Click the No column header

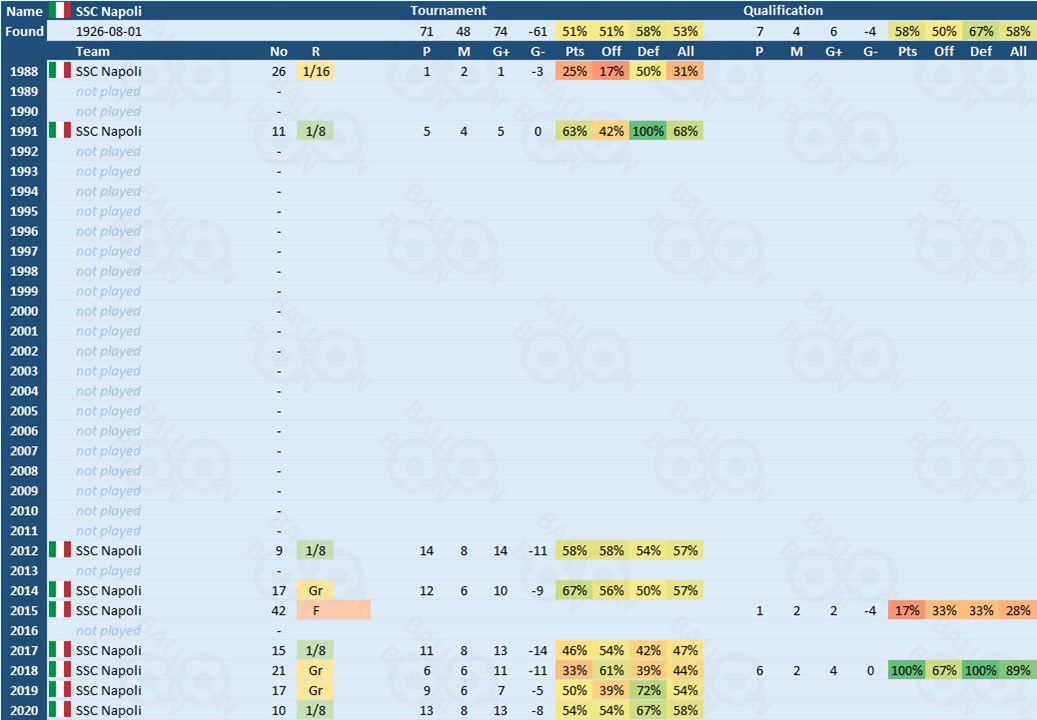[278, 51]
